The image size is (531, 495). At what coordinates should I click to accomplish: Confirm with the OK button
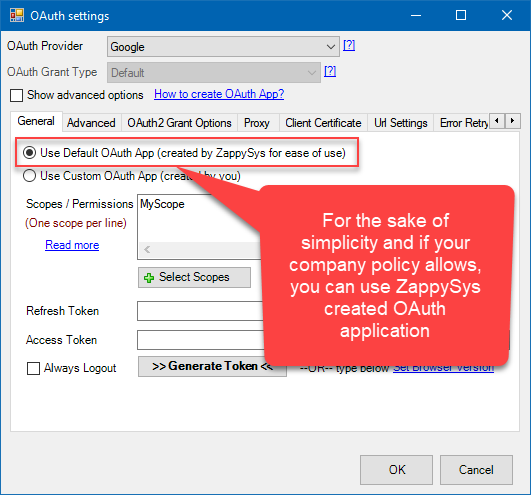(396, 470)
